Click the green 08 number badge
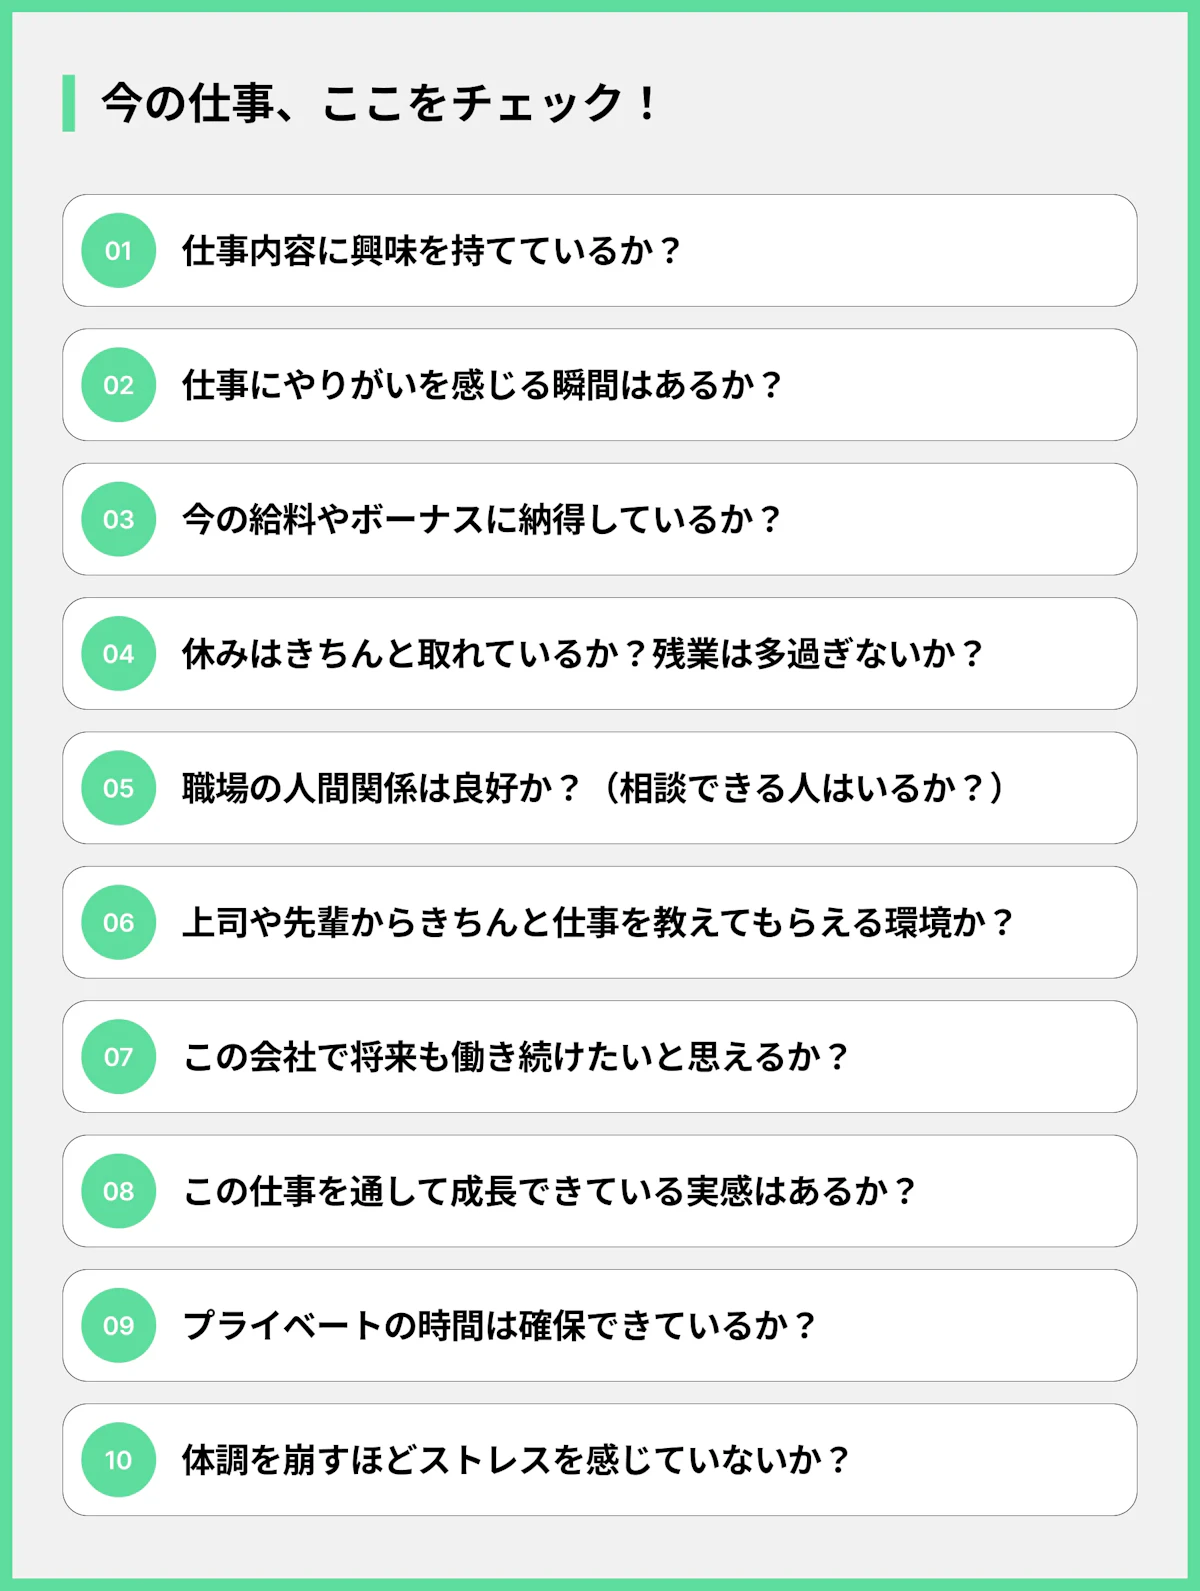This screenshot has height=1591, width=1200. click(118, 1191)
